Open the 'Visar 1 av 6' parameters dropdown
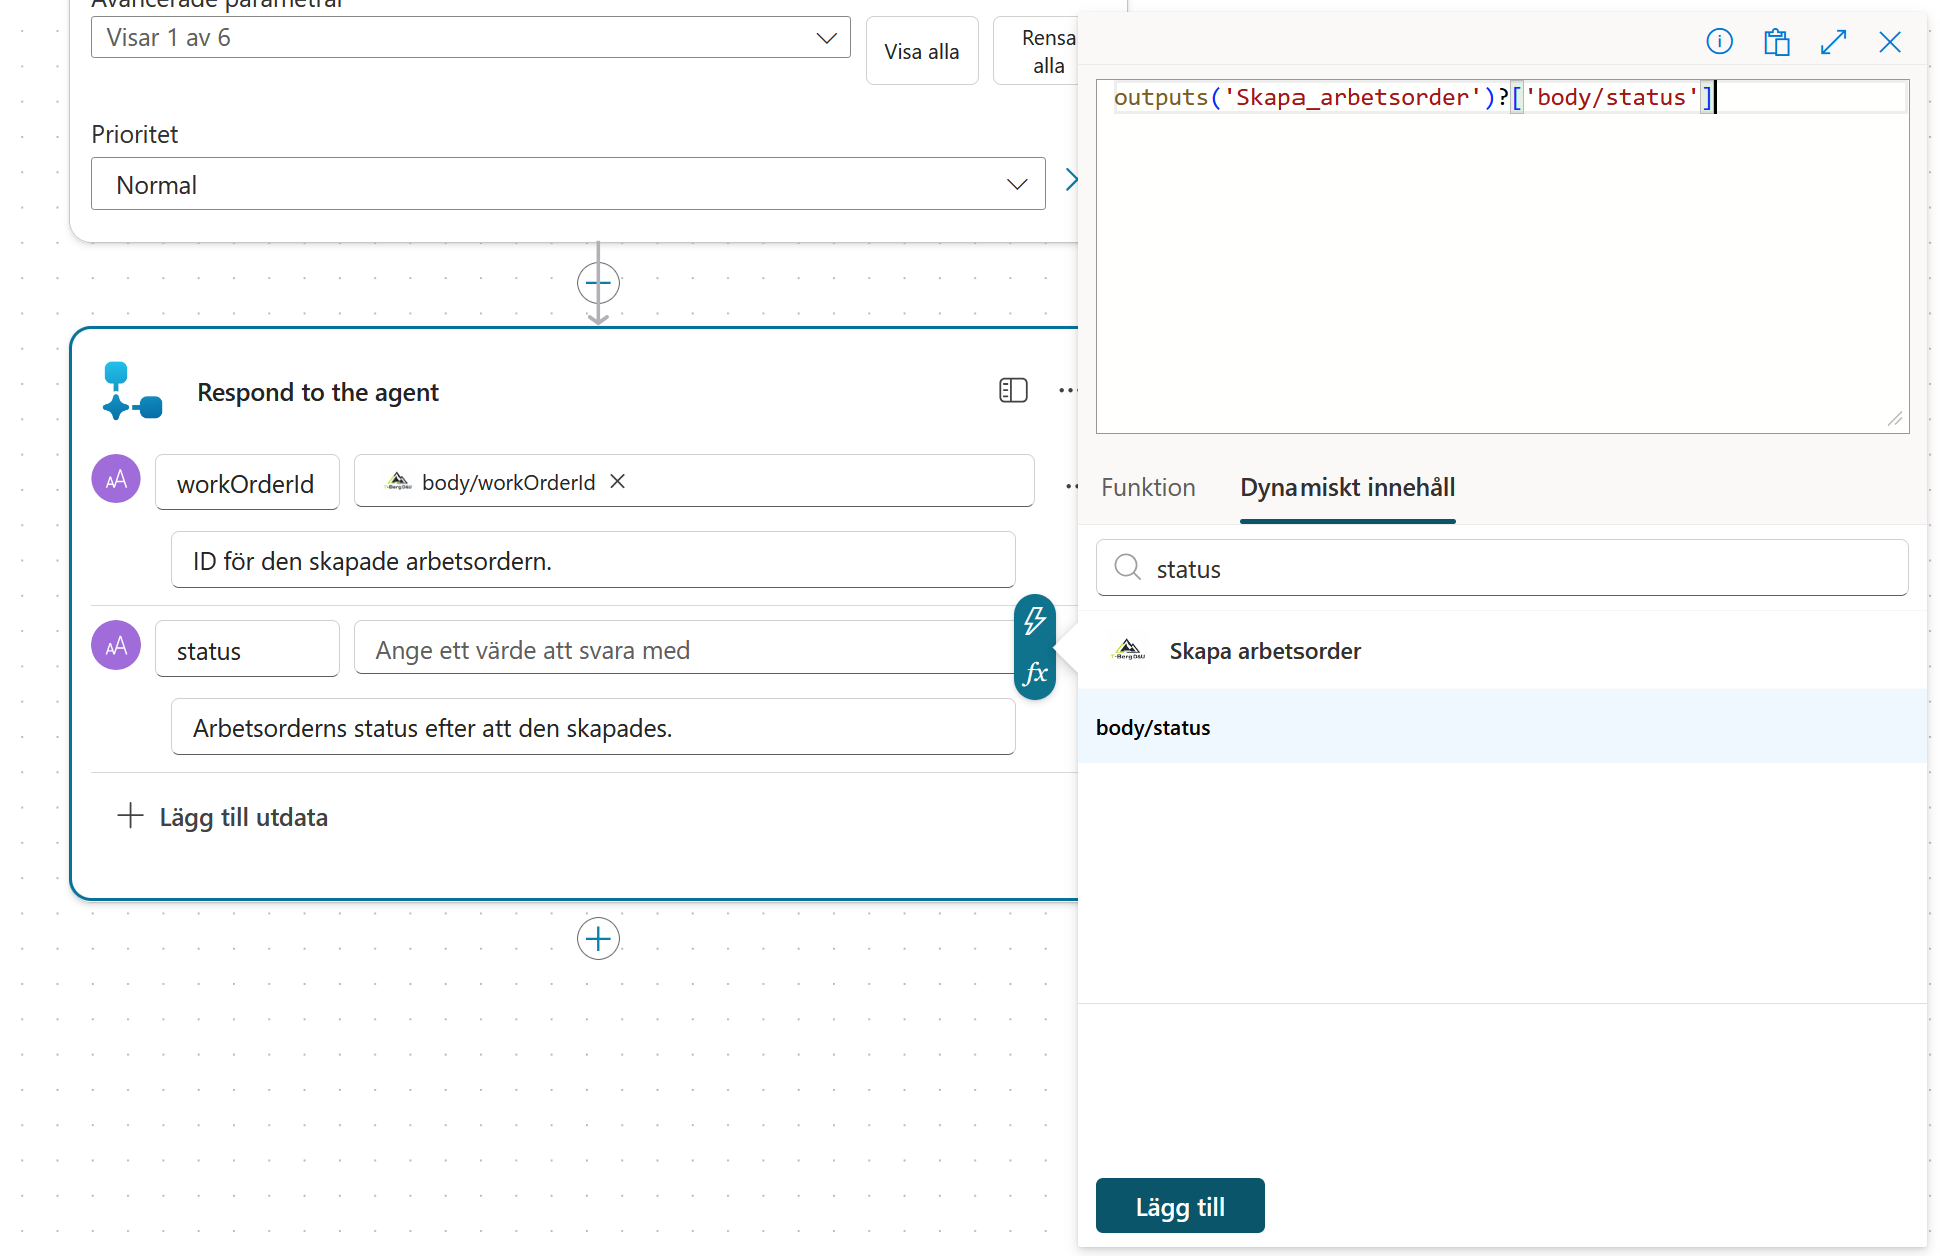The image size is (1940, 1256). click(471, 38)
